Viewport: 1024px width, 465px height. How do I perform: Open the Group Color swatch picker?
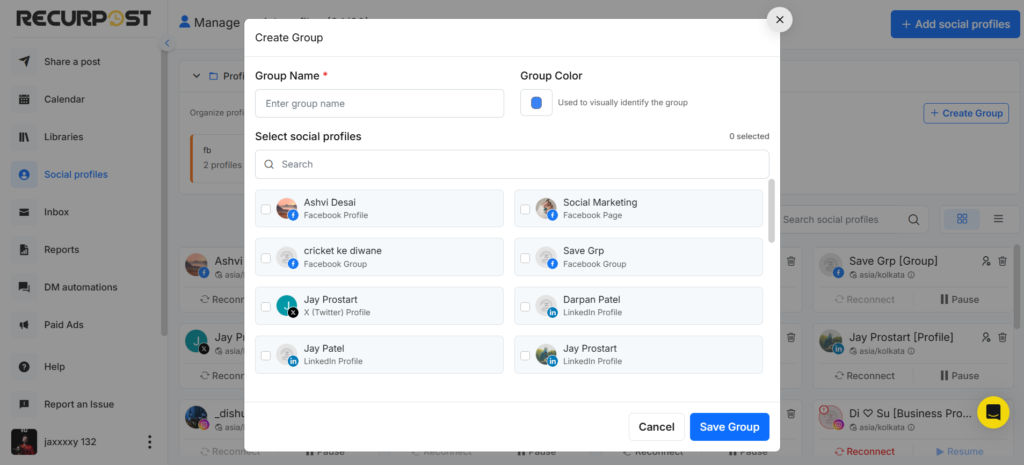(536, 103)
